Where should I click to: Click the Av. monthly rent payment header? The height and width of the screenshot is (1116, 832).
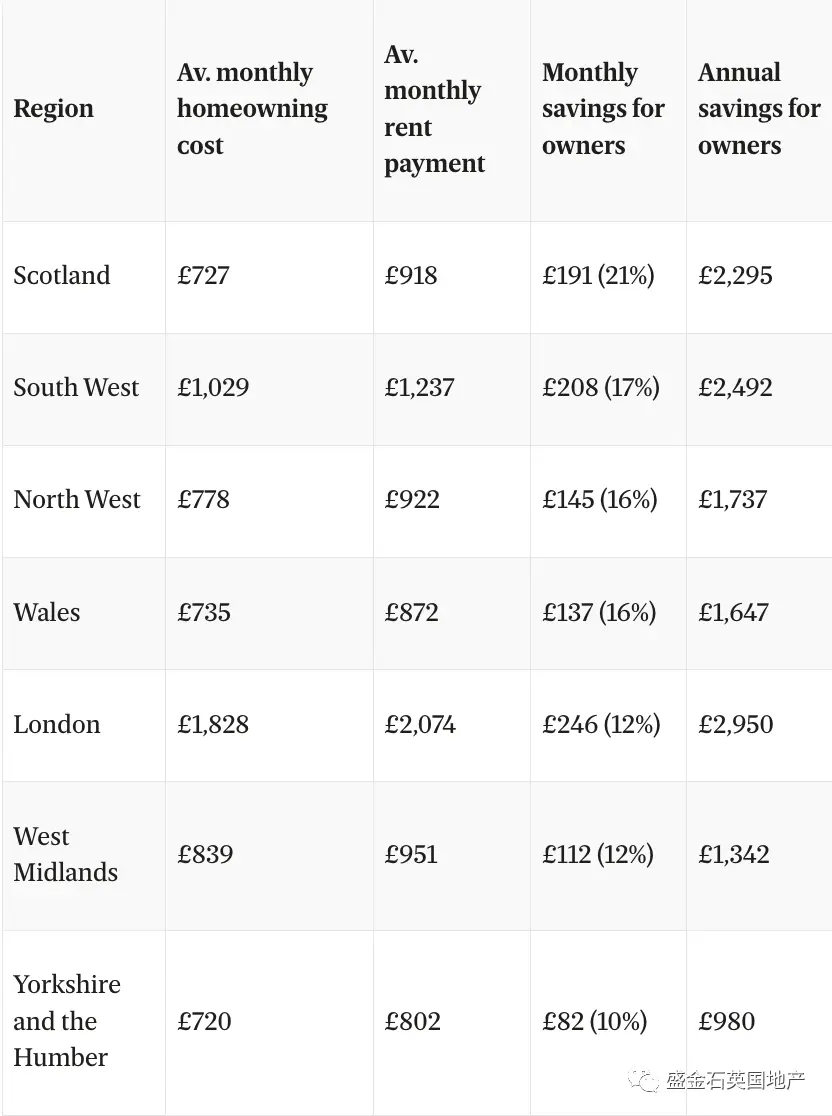tap(434, 108)
